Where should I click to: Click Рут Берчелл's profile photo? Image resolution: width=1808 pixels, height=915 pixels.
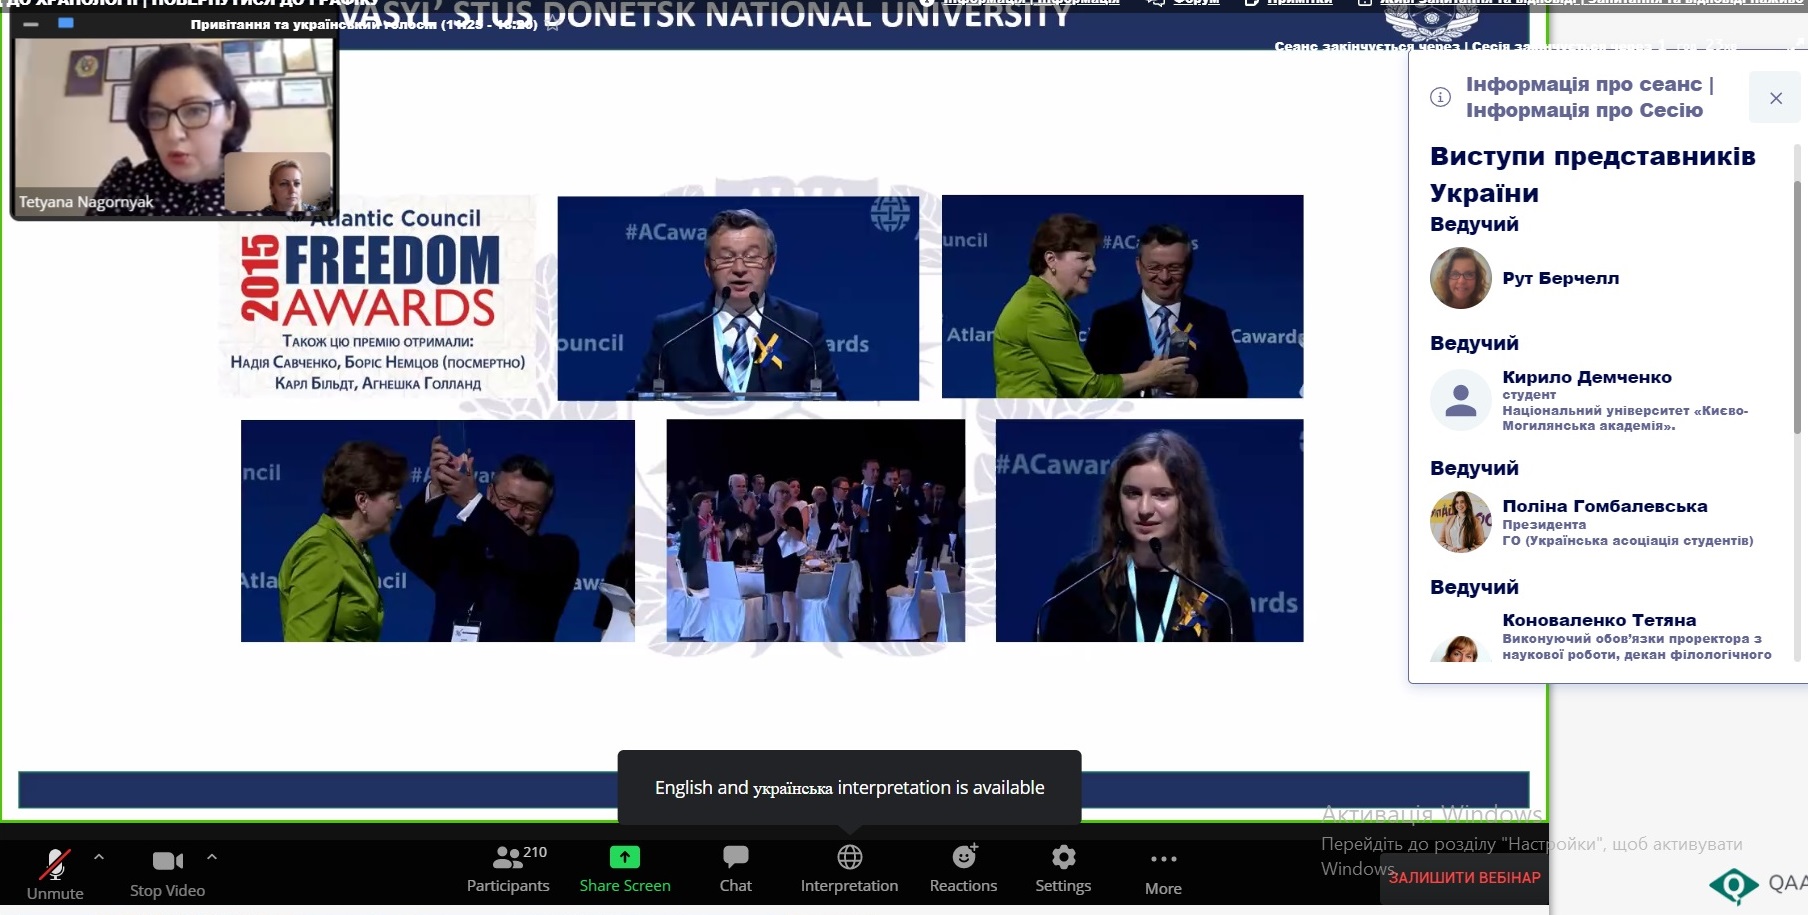1461,278
